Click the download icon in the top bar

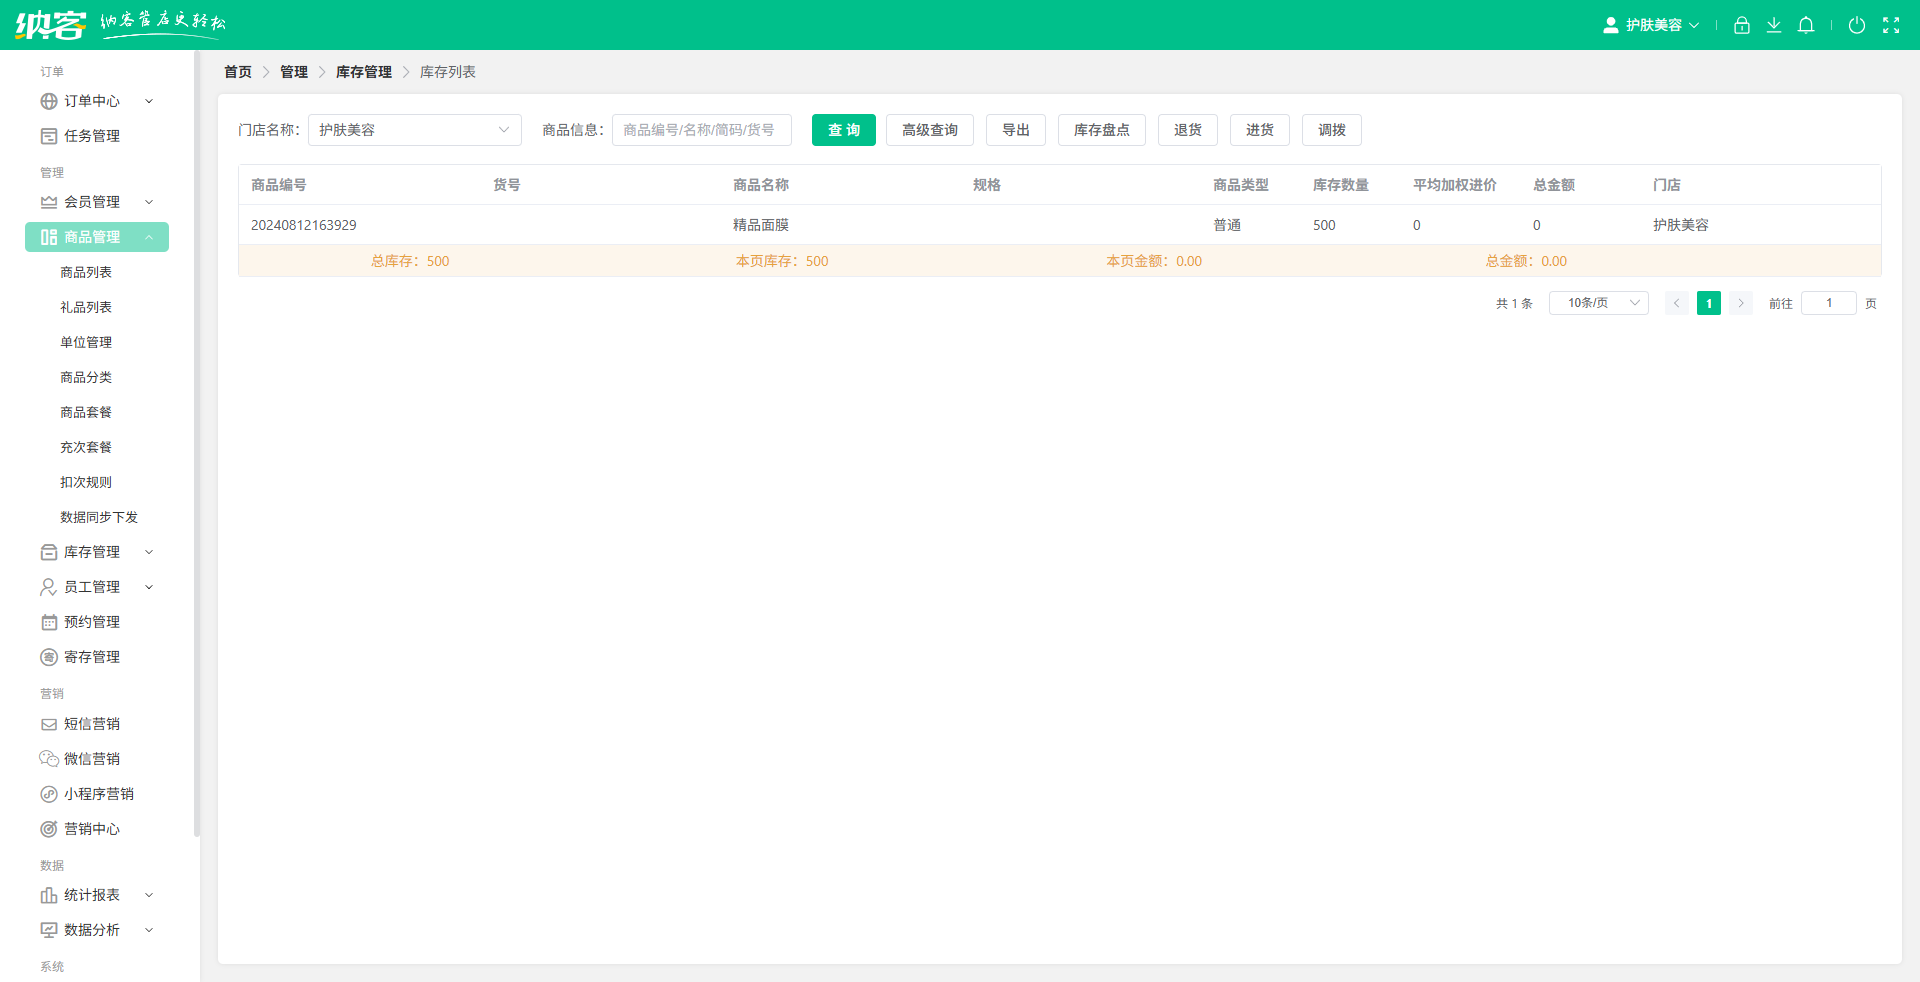[1774, 25]
